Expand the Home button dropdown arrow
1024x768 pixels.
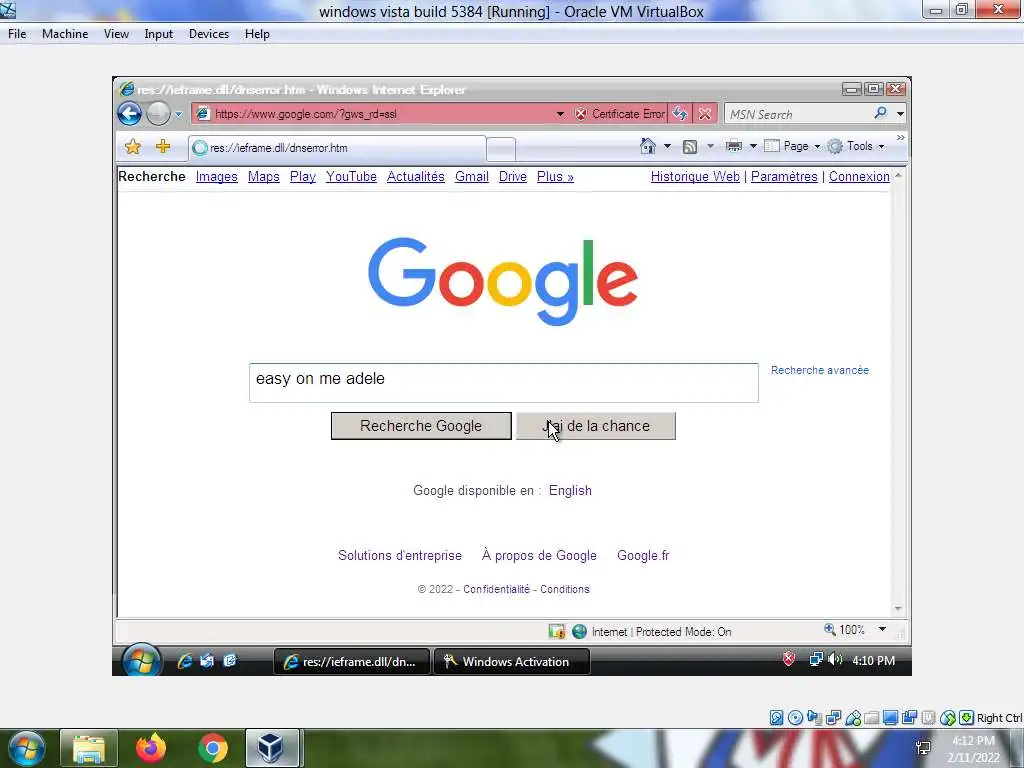(x=667, y=146)
